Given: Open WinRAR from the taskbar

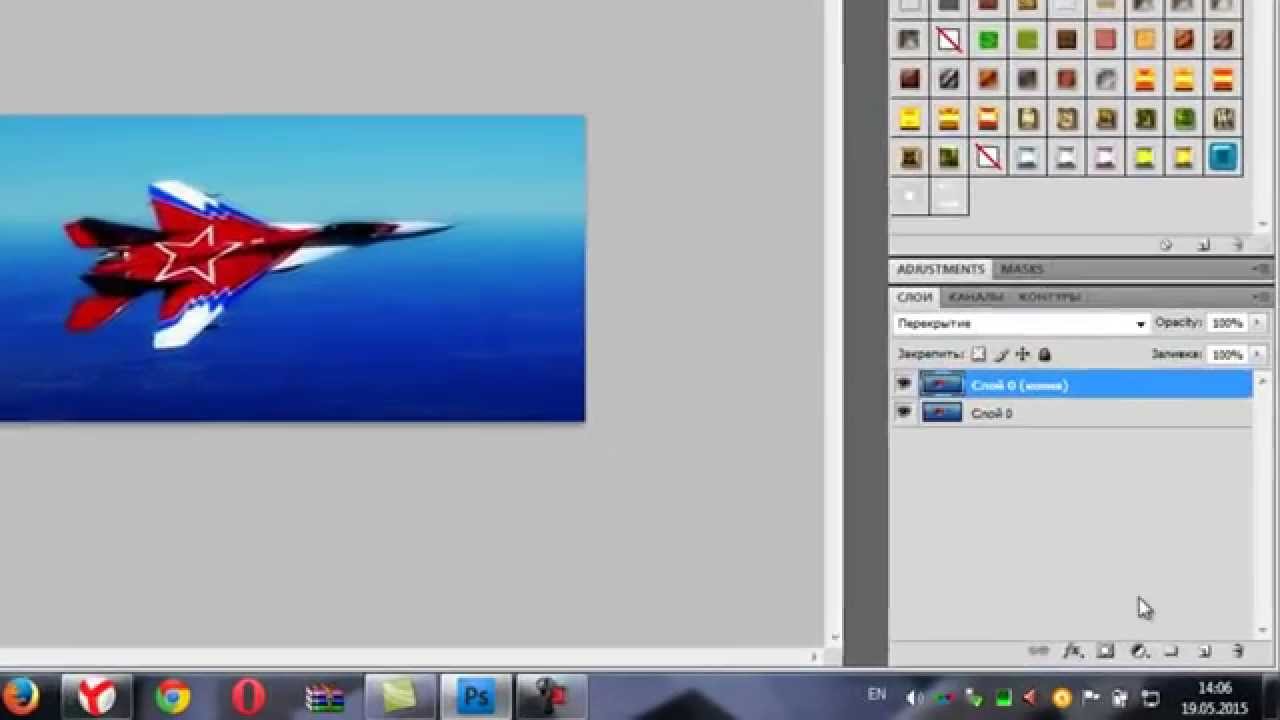Looking at the screenshot, I should click(x=324, y=696).
